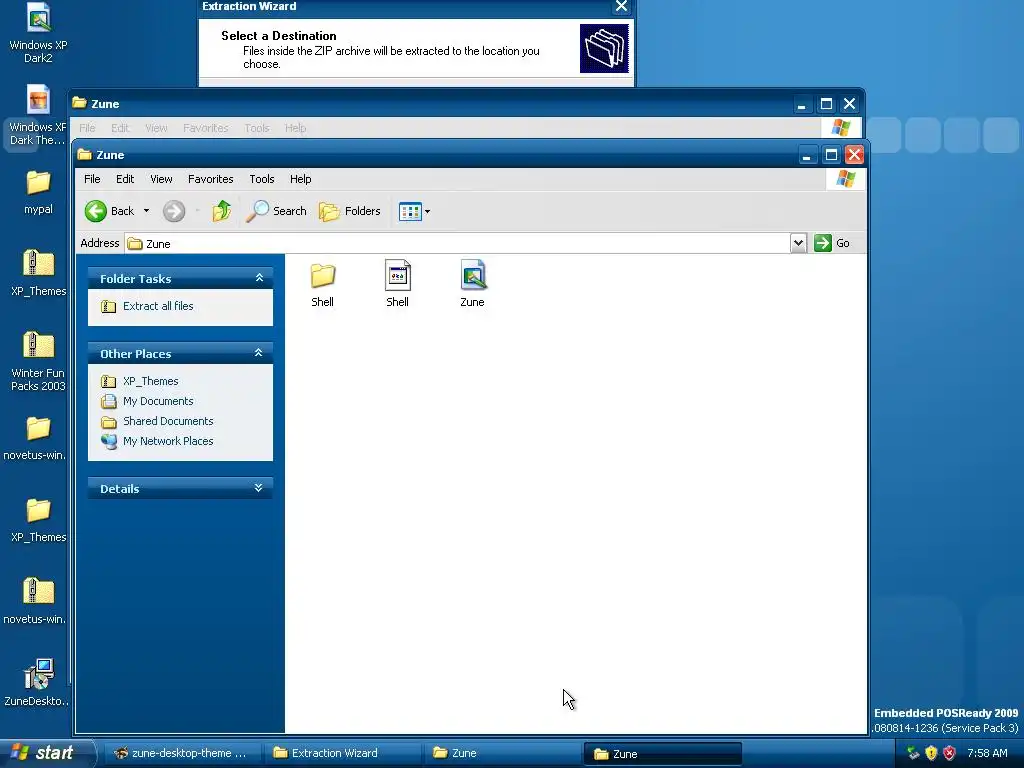
Task: Select Winter Fun Packs 2003 desktop icon
Action: pyautogui.click(x=38, y=361)
